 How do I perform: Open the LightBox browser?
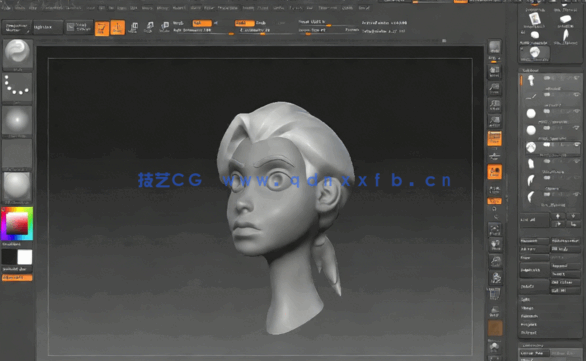click(48, 27)
